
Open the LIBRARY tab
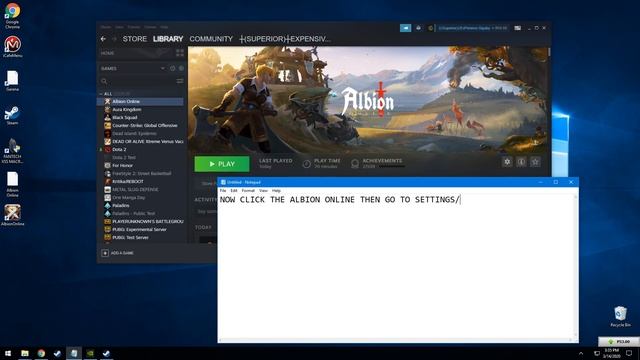[x=168, y=39]
